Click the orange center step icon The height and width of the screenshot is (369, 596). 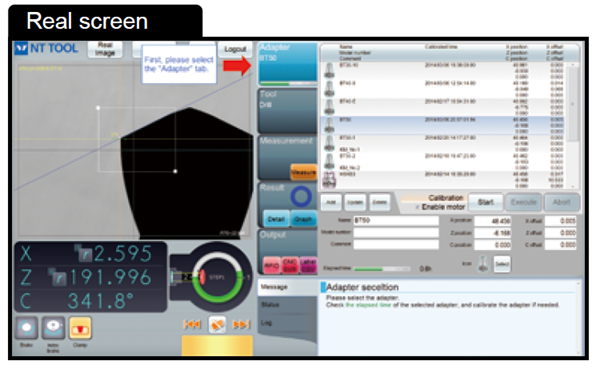(217, 325)
